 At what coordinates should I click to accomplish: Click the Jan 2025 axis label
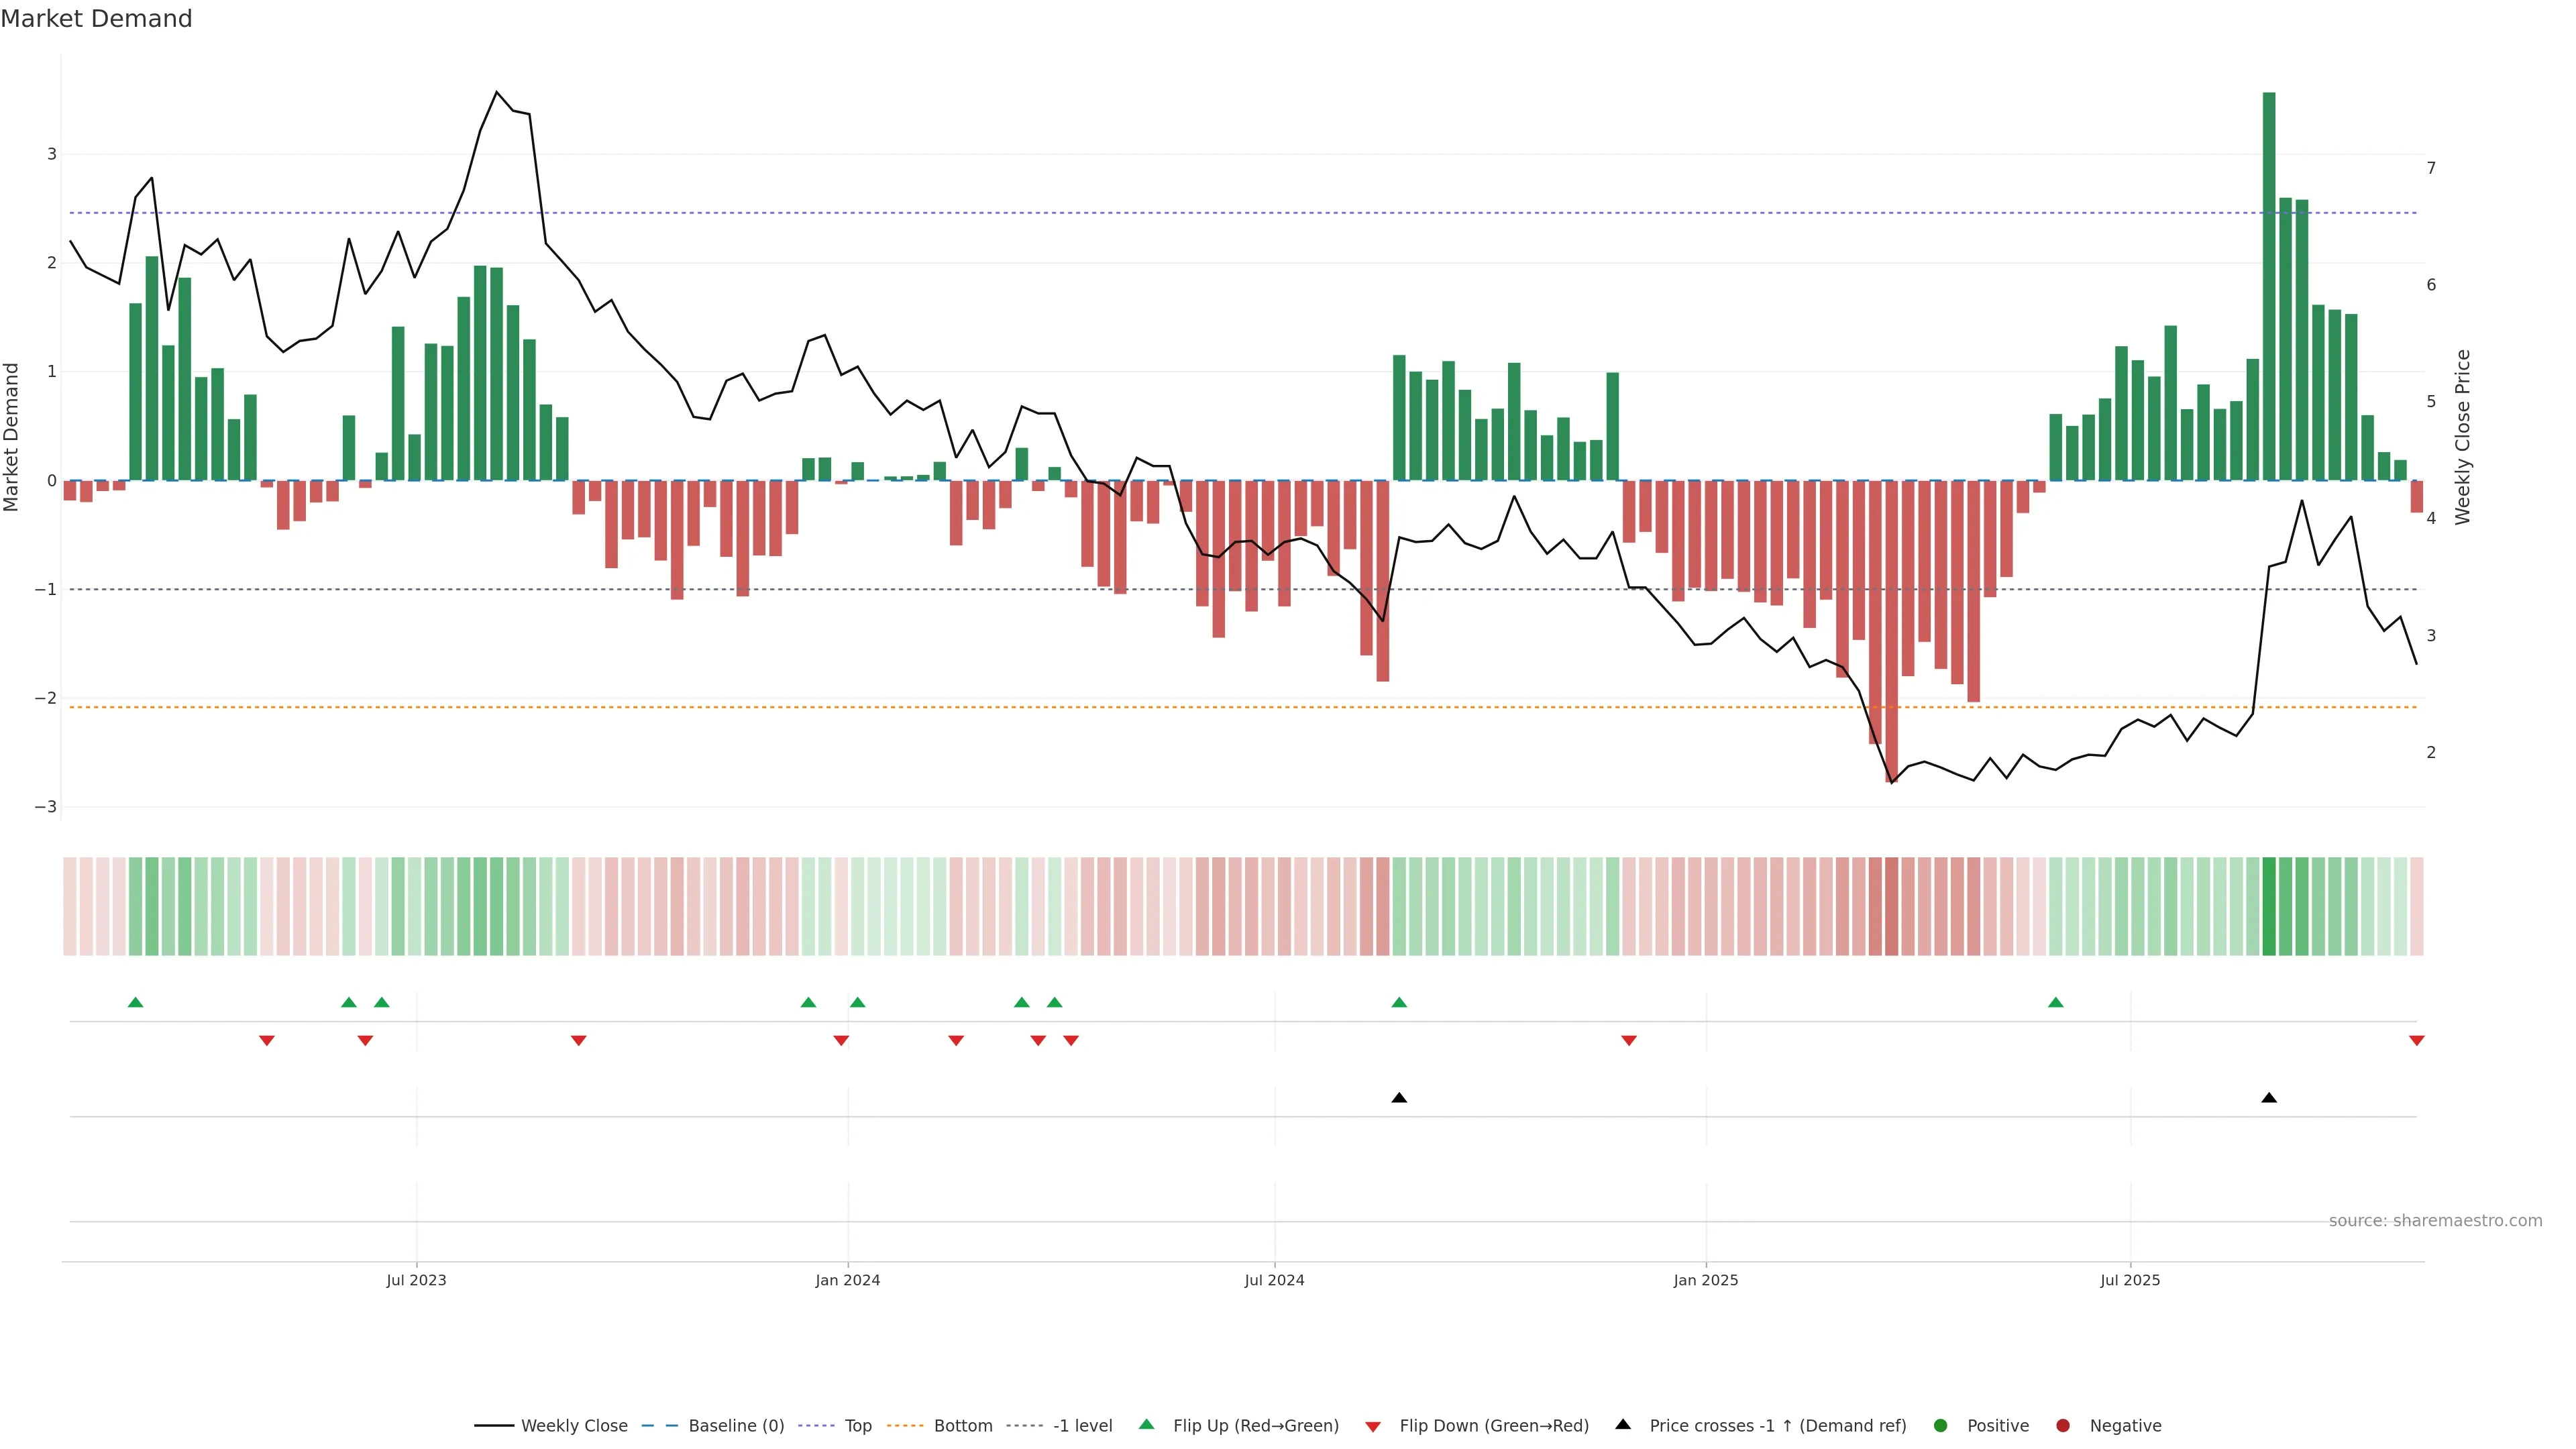[x=1705, y=1280]
